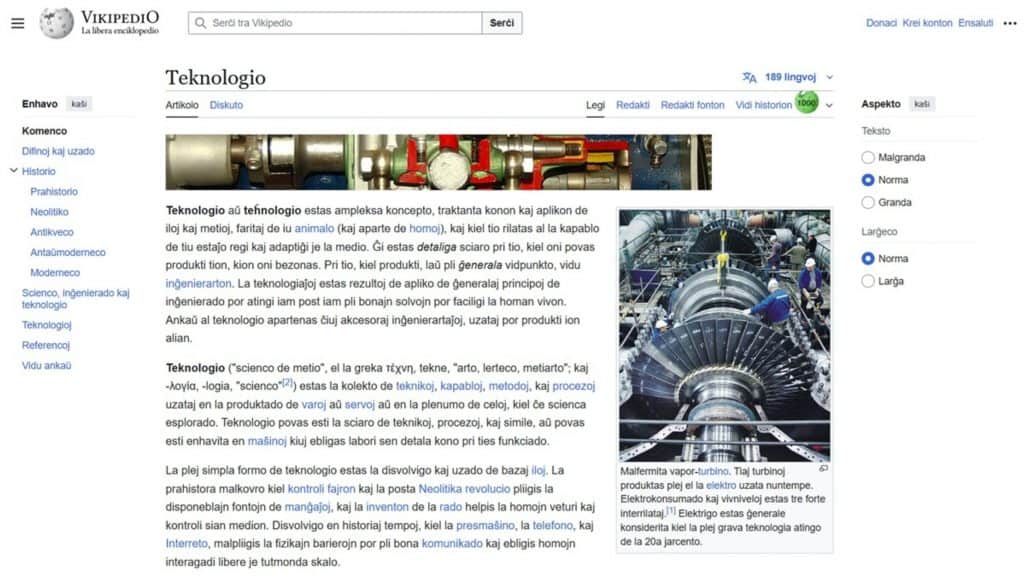Click the Wikipedia puzzle-globe logo
1024x576 pixels.
(57, 23)
